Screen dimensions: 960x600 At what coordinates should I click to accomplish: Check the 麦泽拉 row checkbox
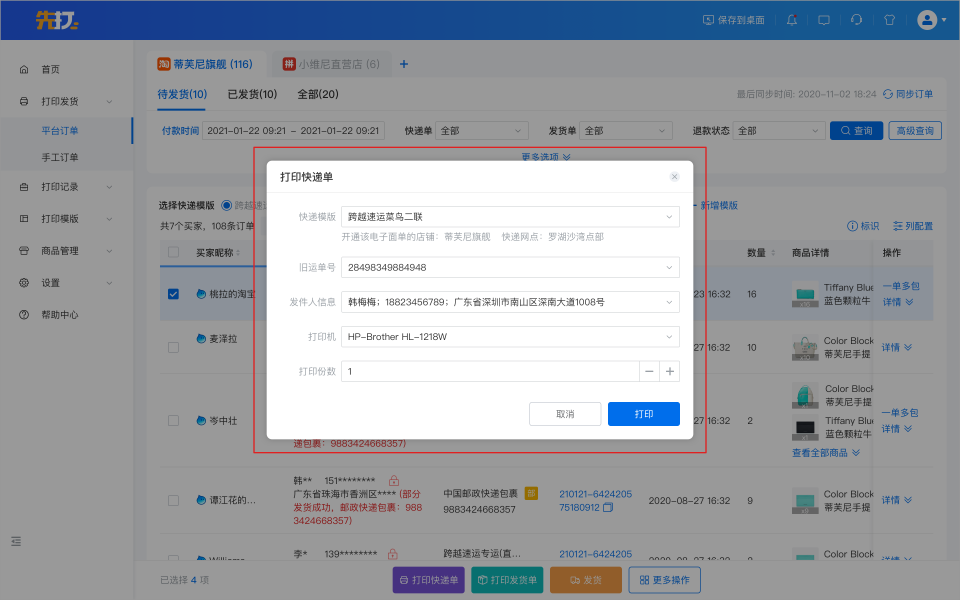174,347
